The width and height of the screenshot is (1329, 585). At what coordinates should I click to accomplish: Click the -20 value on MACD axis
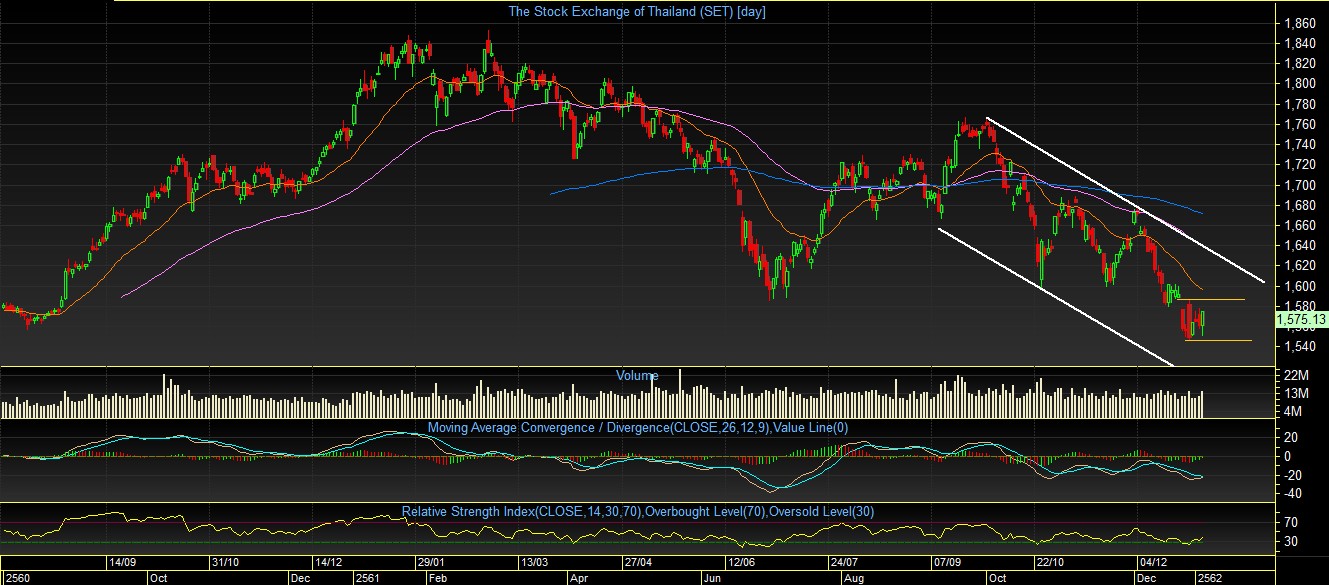[x=1294, y=475]
